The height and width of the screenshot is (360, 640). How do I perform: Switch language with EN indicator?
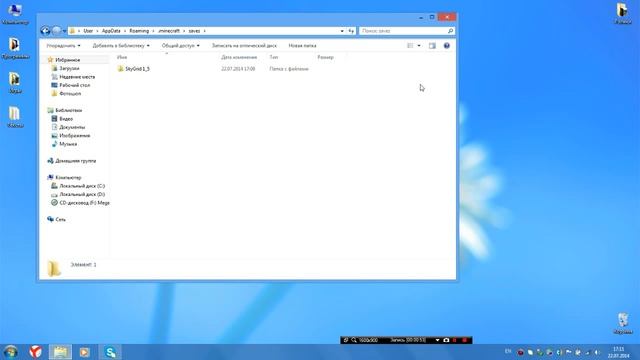click(508, 351)
